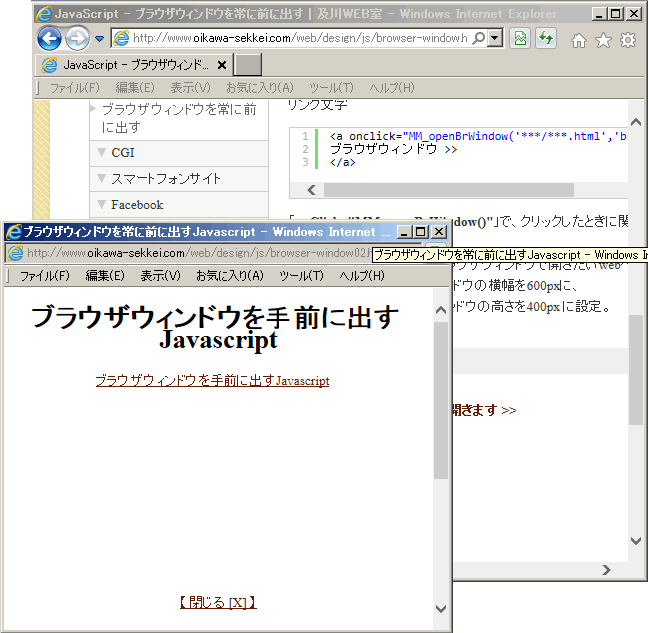This screenshot has width=648, height=633.
Task: Click the IE logo in the popup title bar
Action: click(14, 232)
